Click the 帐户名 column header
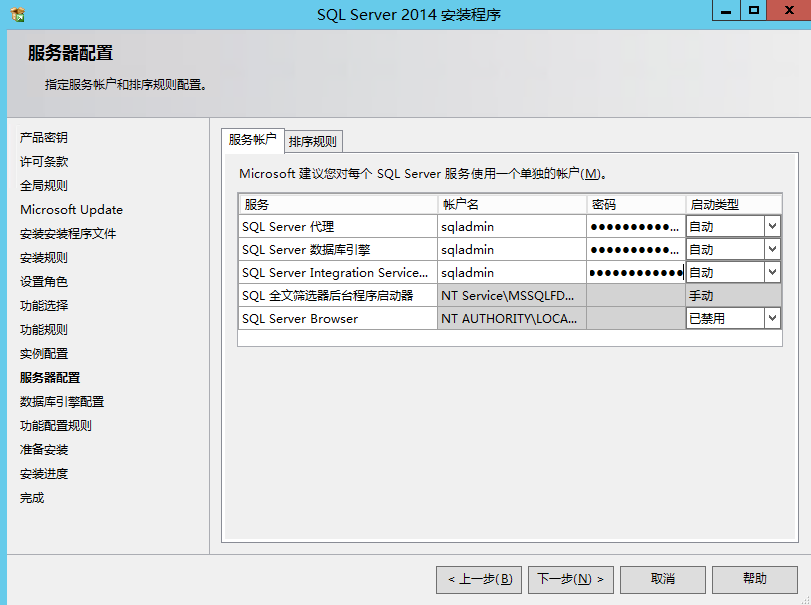 pos(512,205)
